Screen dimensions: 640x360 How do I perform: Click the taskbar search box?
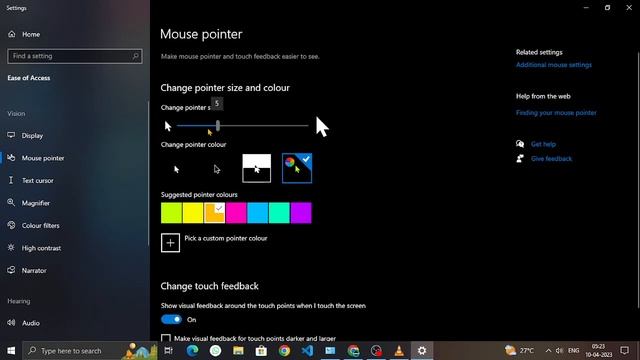pos(90,351)
